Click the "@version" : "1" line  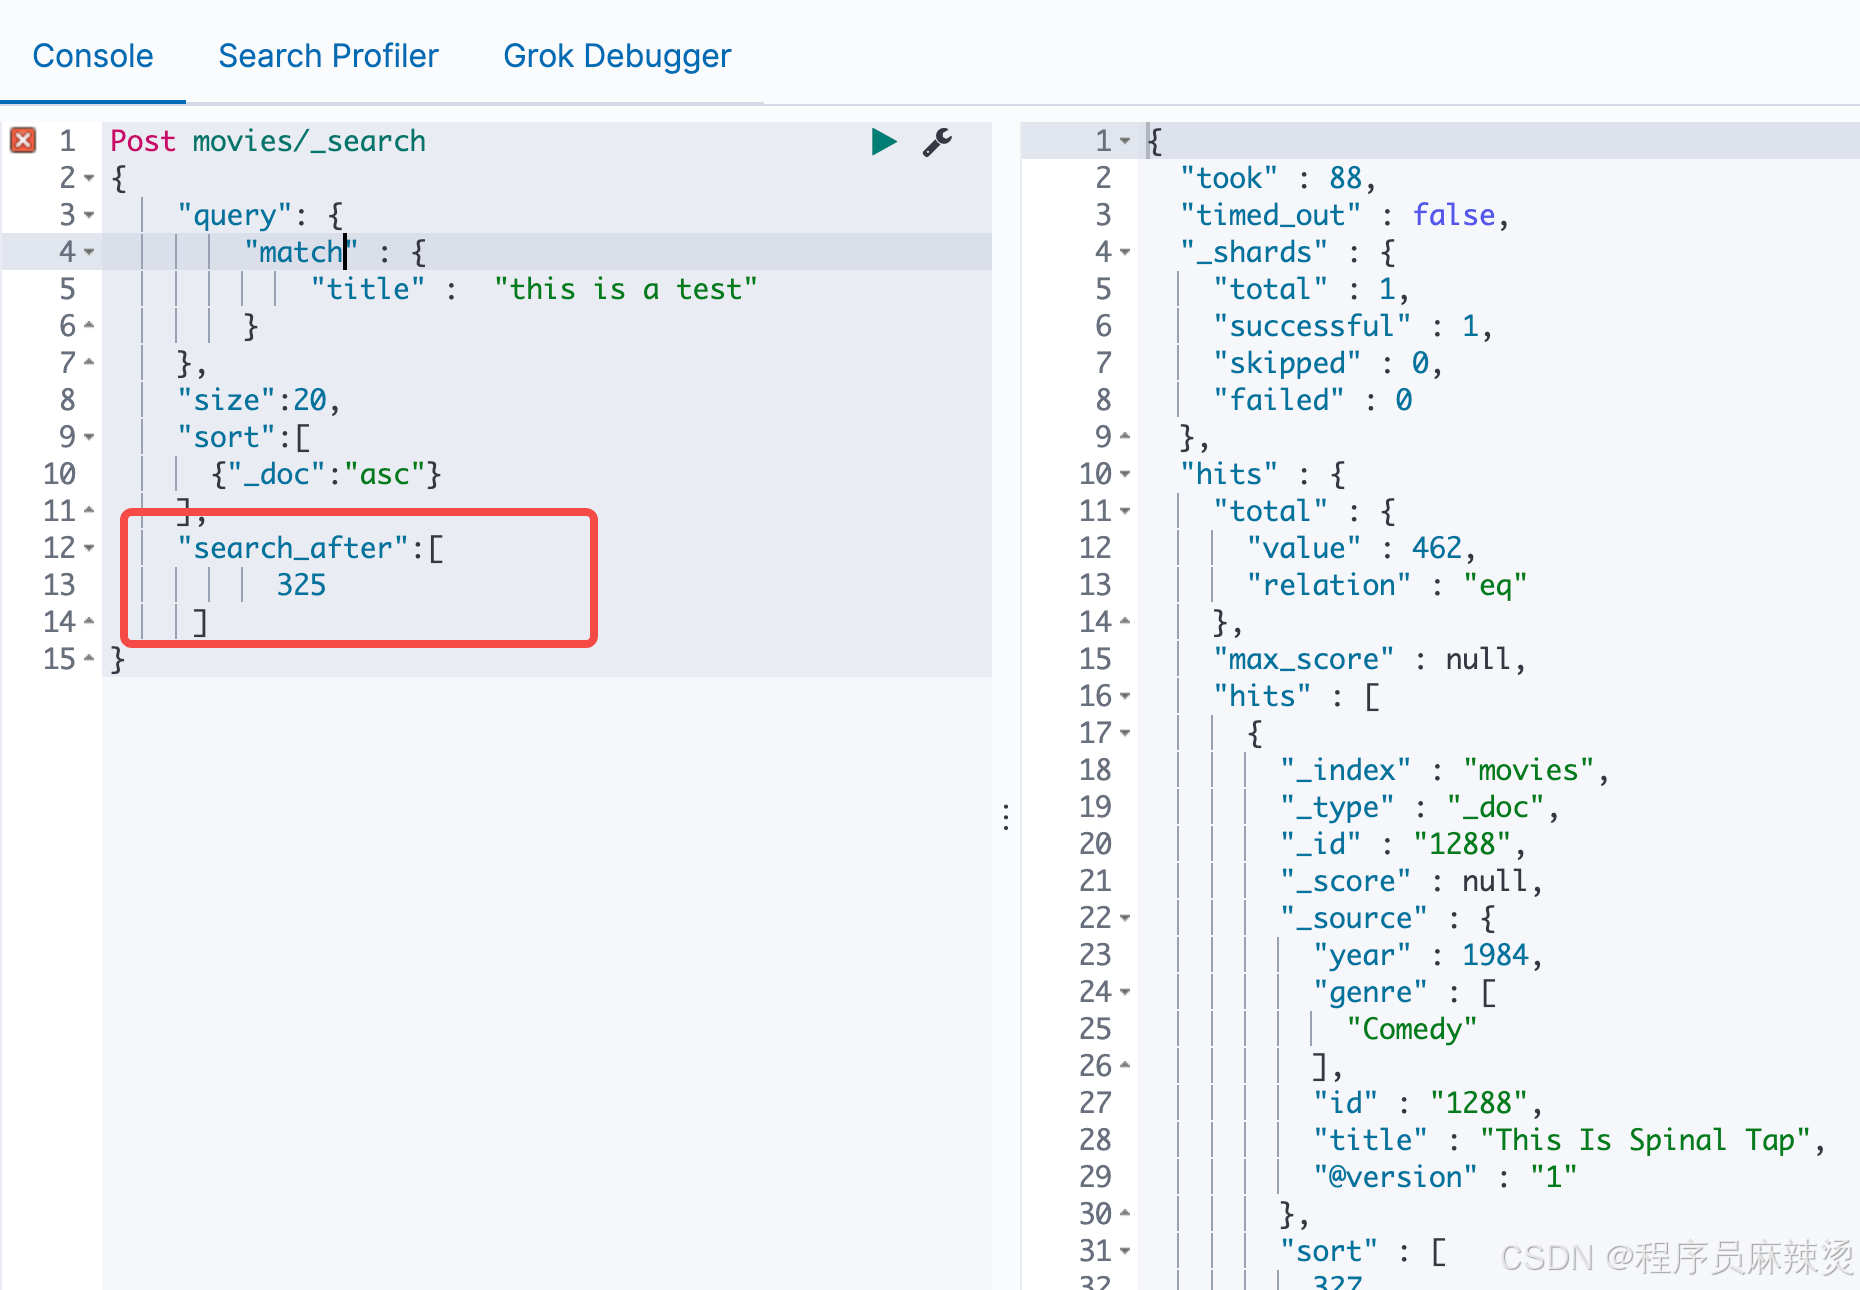coord(1445,1177)
